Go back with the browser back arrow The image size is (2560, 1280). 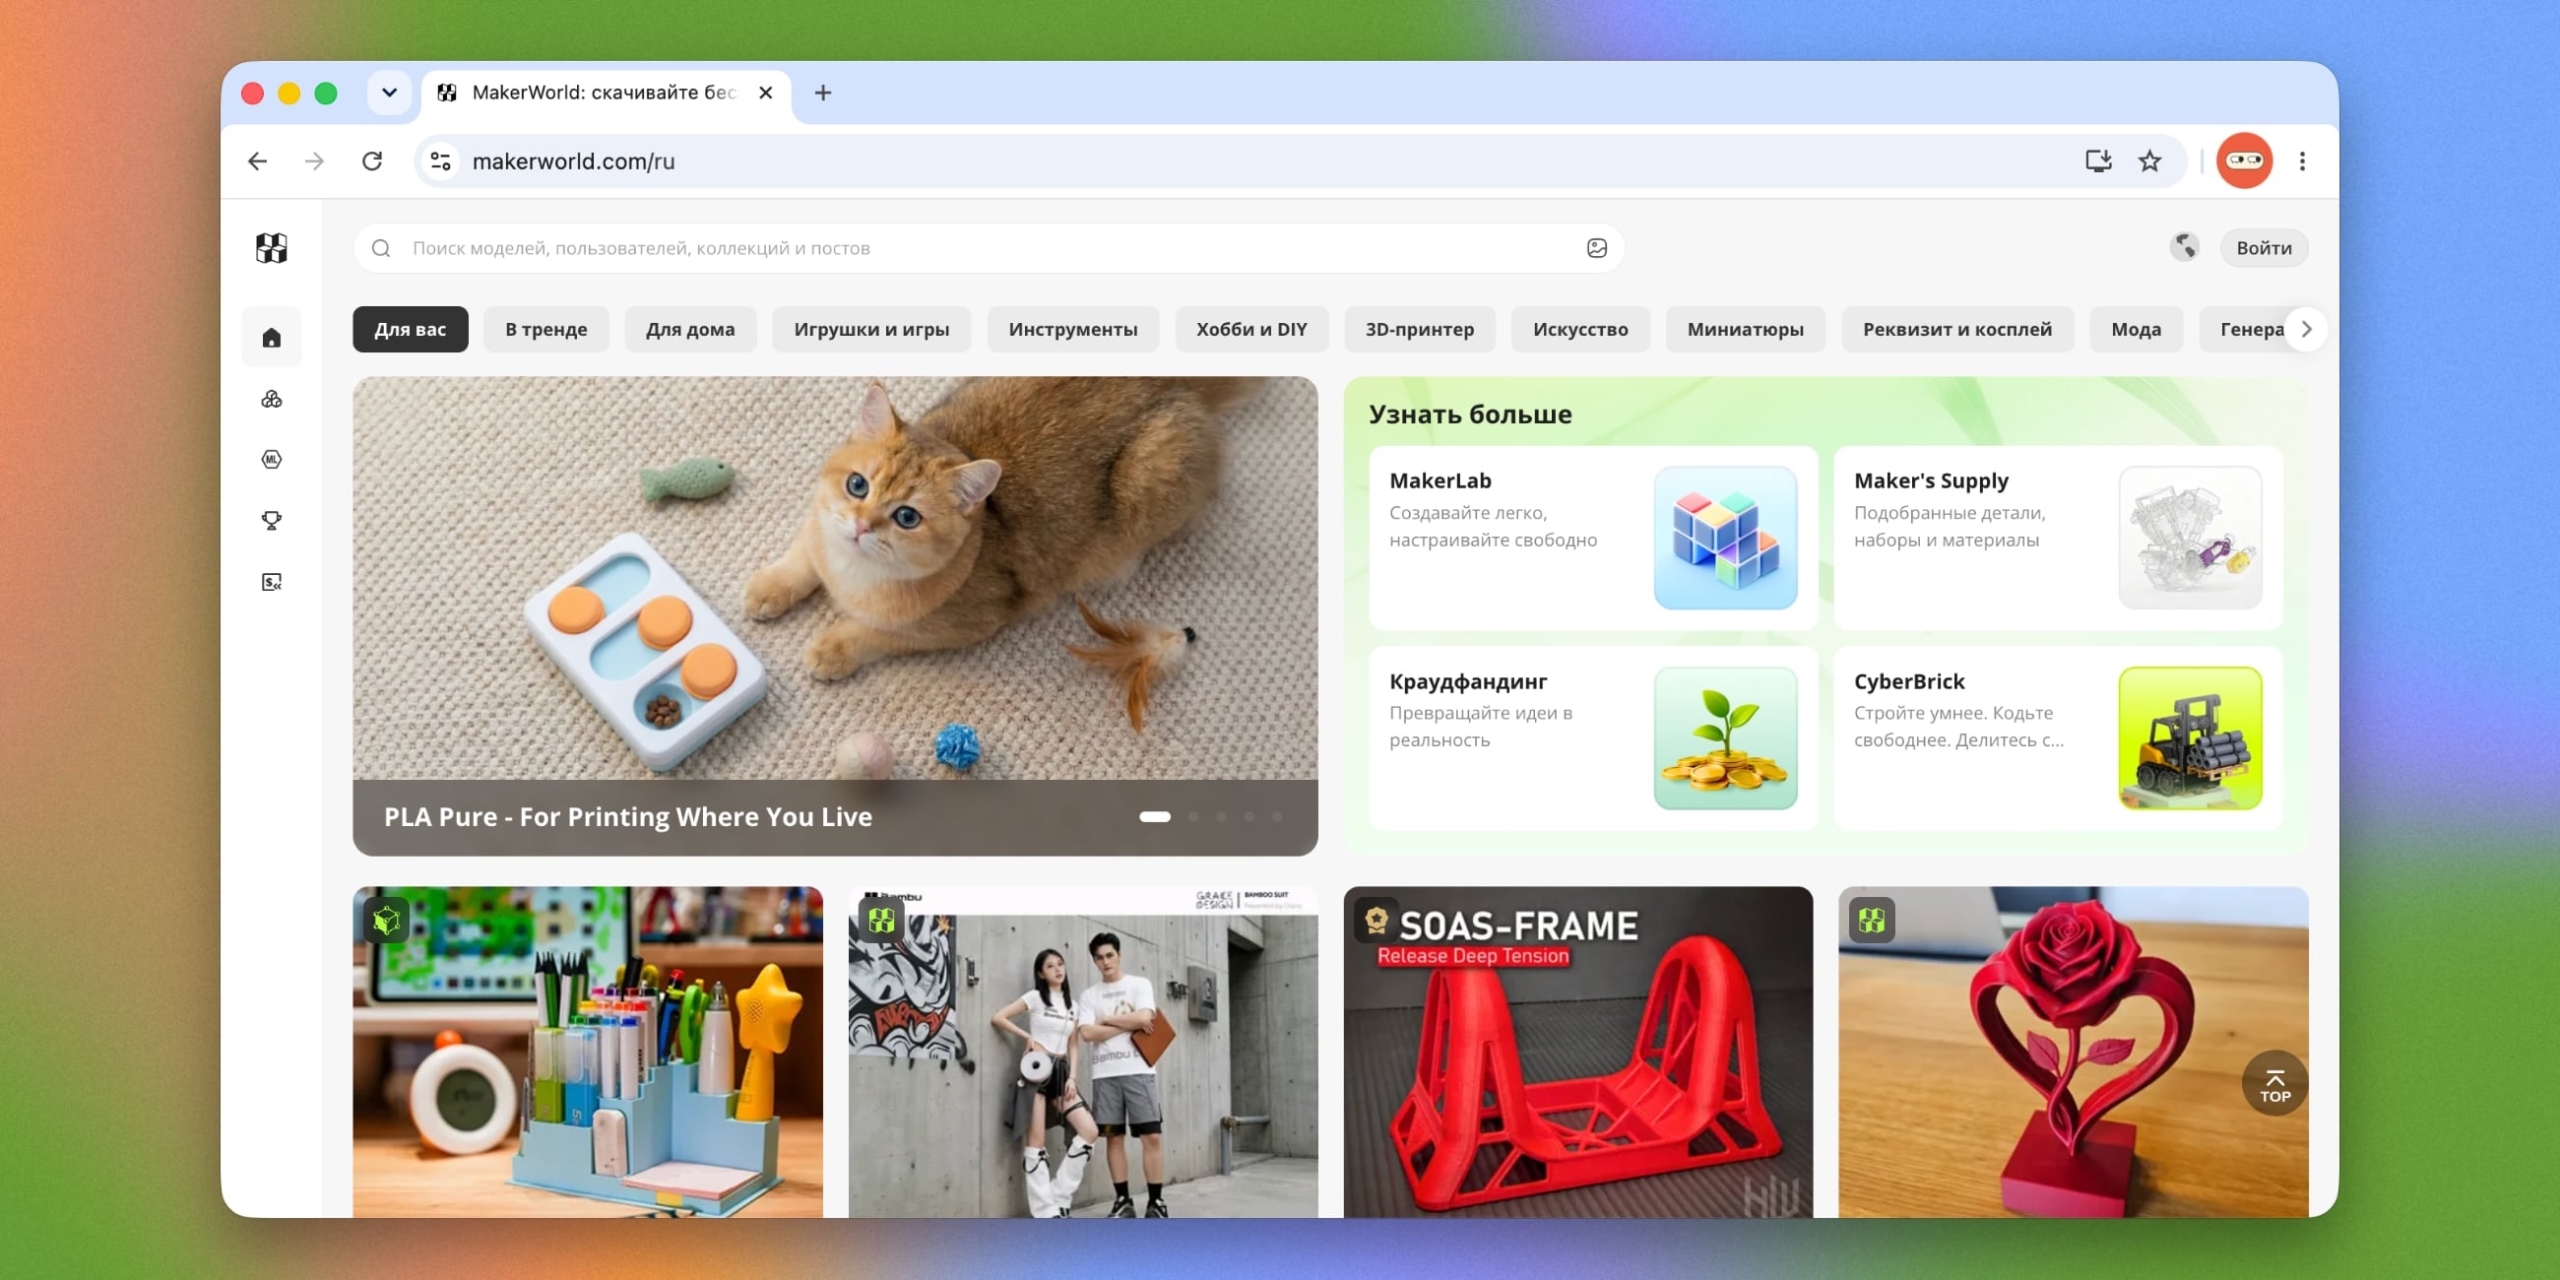coord(258,161)
